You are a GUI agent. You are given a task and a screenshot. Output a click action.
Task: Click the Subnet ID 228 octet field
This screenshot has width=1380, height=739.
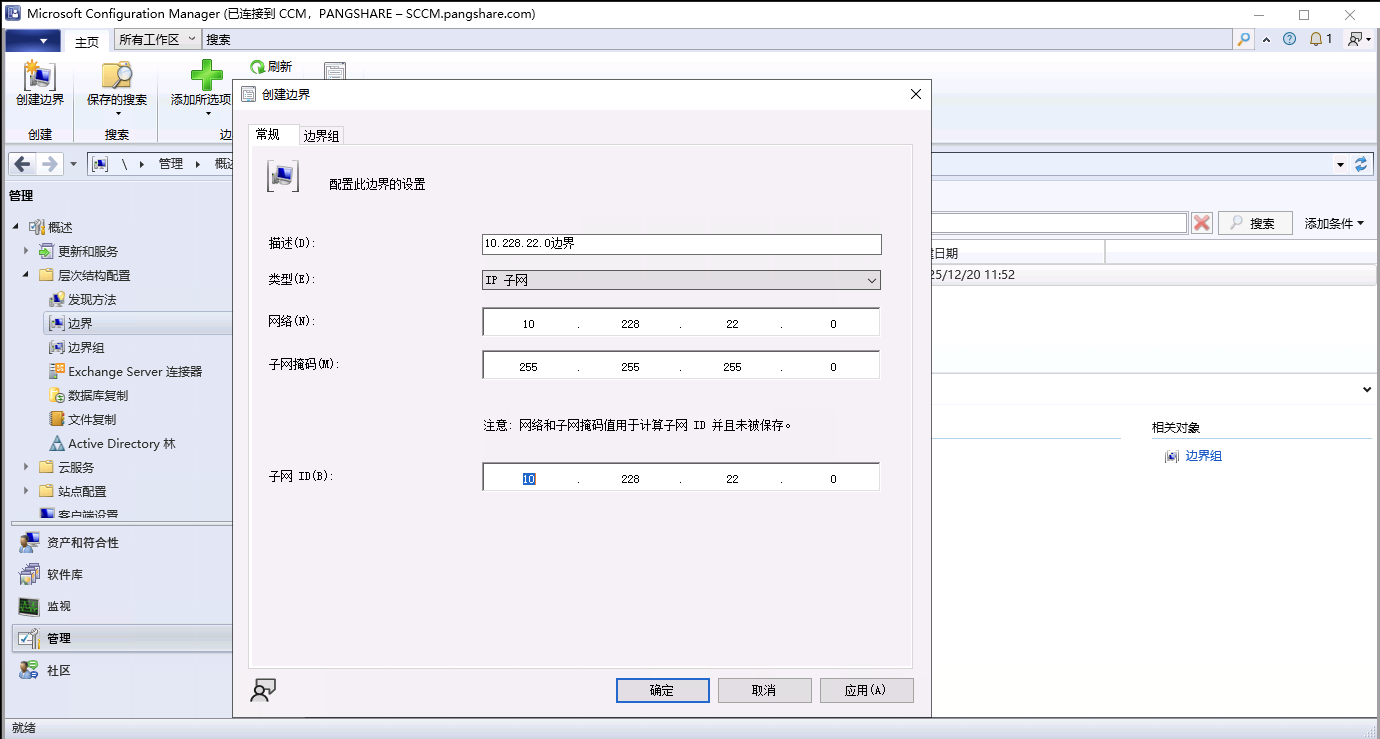tap(630, 479)
